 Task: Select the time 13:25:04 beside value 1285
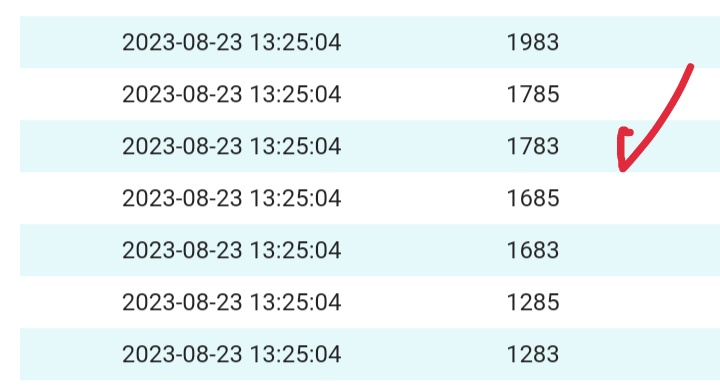(x=296, y=302)
